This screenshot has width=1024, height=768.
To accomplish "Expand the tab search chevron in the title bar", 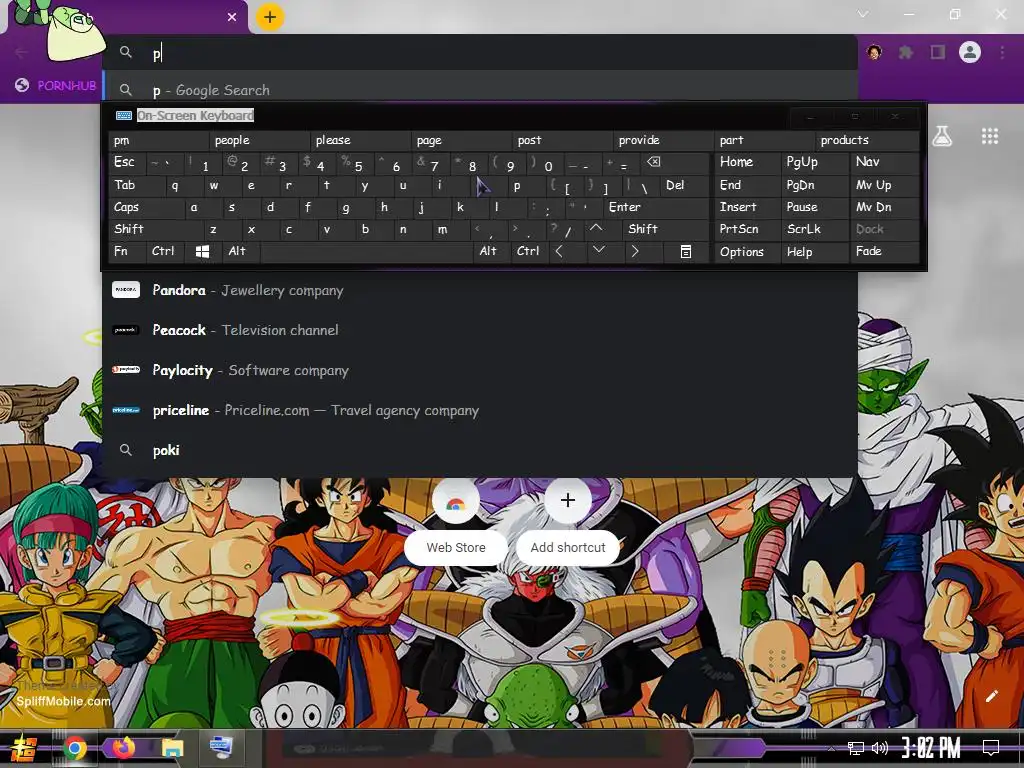I will (x=863, y=14).
